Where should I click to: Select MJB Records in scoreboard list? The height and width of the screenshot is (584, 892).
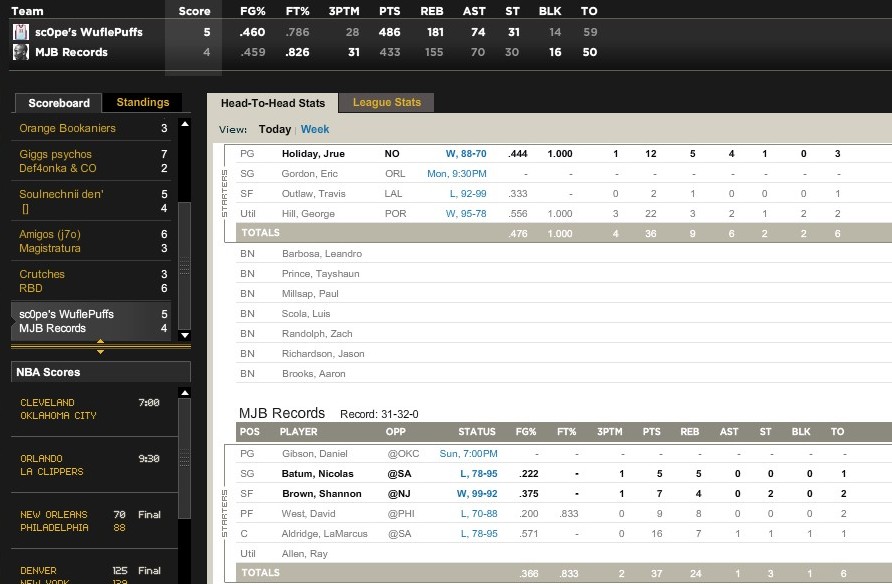coord(52,328)
